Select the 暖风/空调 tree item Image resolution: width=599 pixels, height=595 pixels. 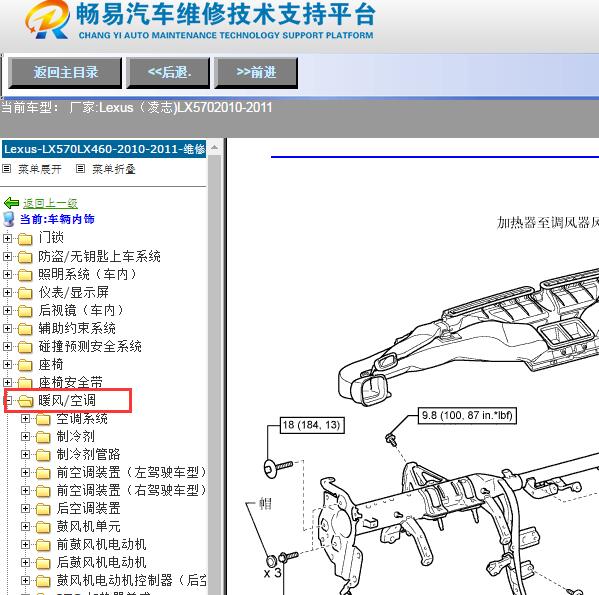click(x=67, y=400)
